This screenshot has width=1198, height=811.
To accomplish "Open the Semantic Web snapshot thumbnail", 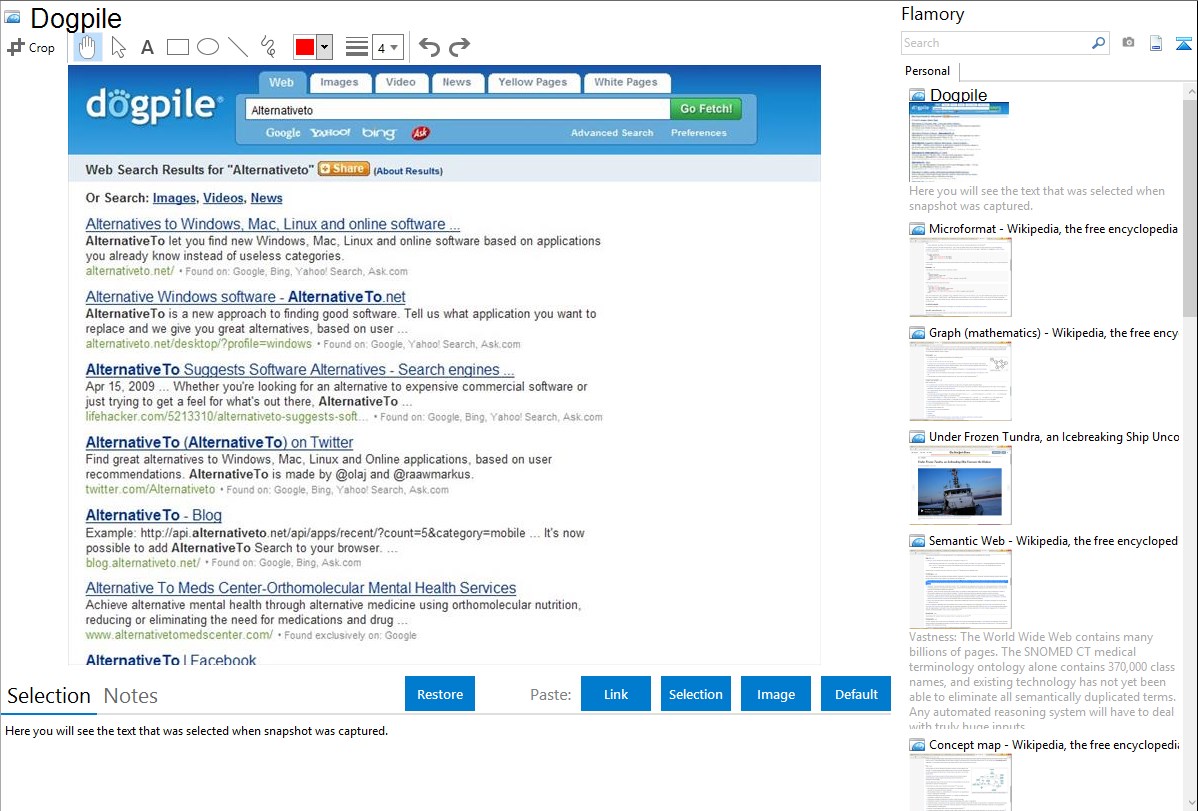I will coord(960,589).
